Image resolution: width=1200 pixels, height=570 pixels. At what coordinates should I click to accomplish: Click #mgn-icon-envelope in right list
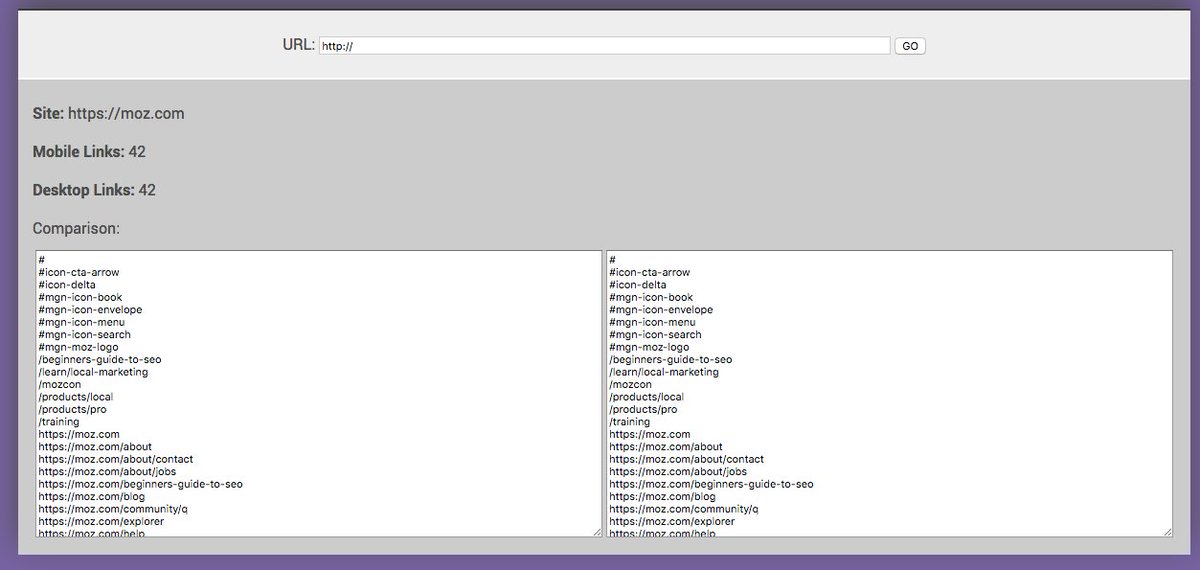pyautogui.click(x=661, y=310)
